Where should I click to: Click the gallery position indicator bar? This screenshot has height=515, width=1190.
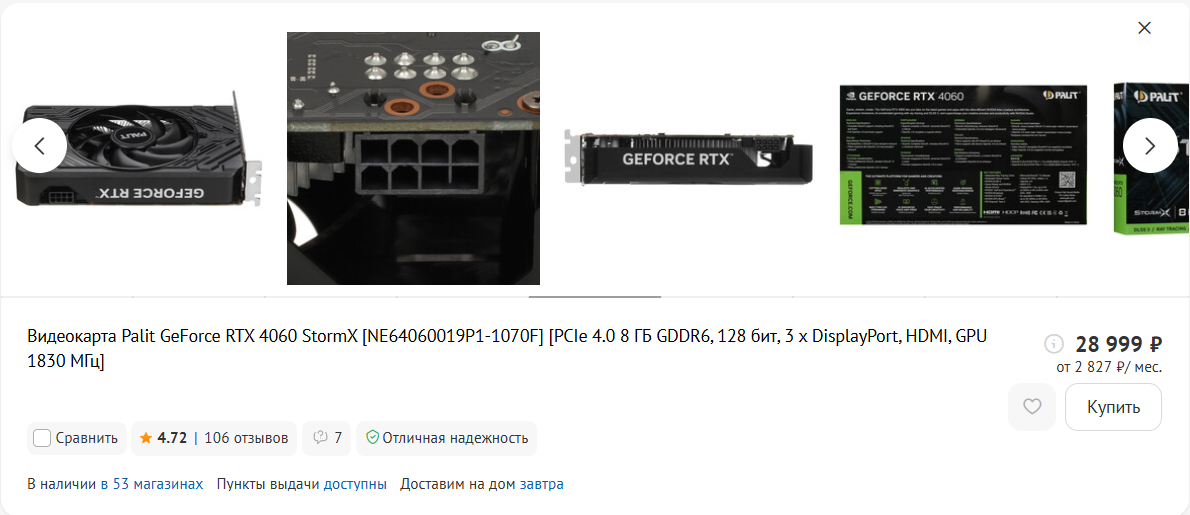pyautogui.click(x=595, y=297)
